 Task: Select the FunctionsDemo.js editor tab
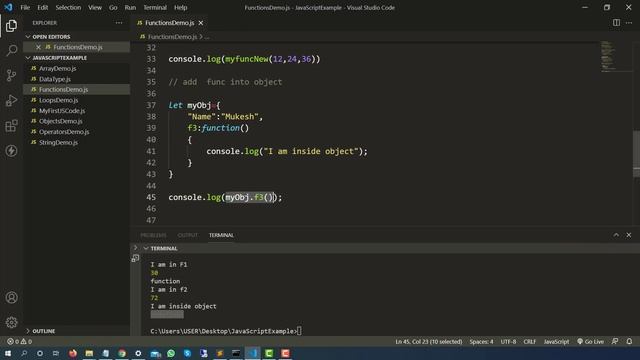pos(170,23)
